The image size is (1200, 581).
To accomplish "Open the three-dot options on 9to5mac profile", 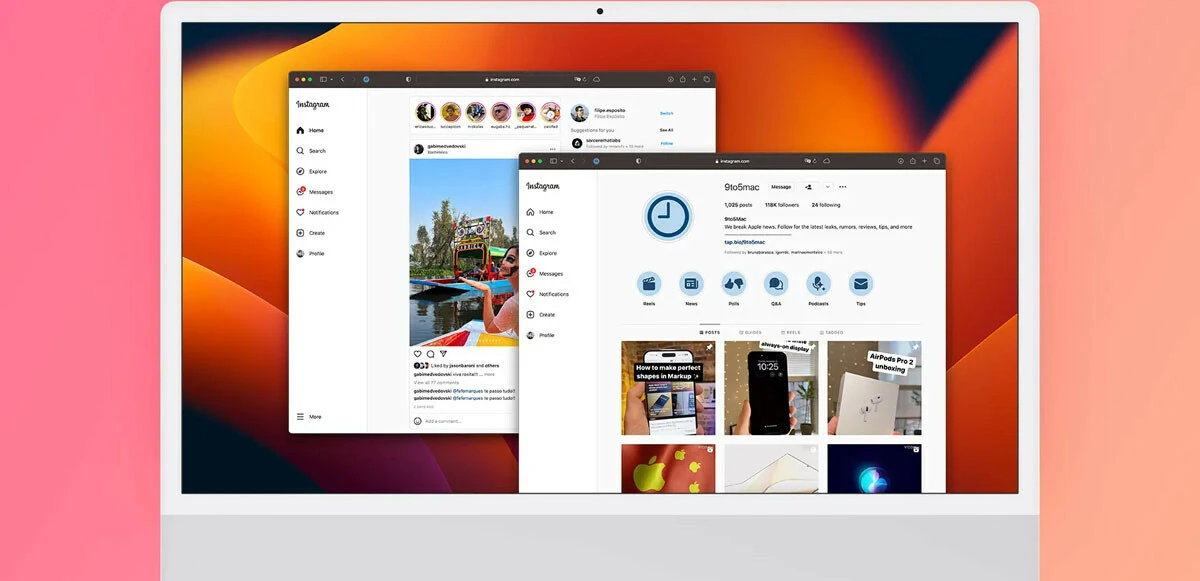I will click(x=843, y=187).
